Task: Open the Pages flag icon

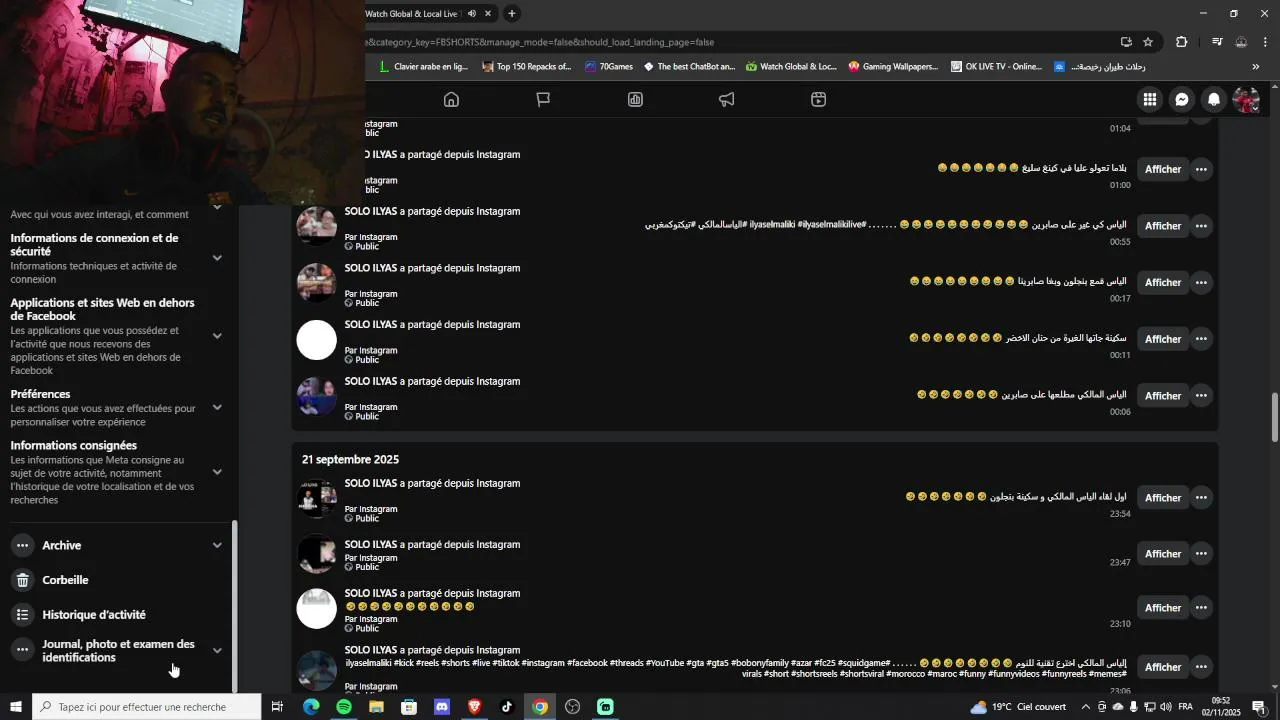Action: [543, 100]
